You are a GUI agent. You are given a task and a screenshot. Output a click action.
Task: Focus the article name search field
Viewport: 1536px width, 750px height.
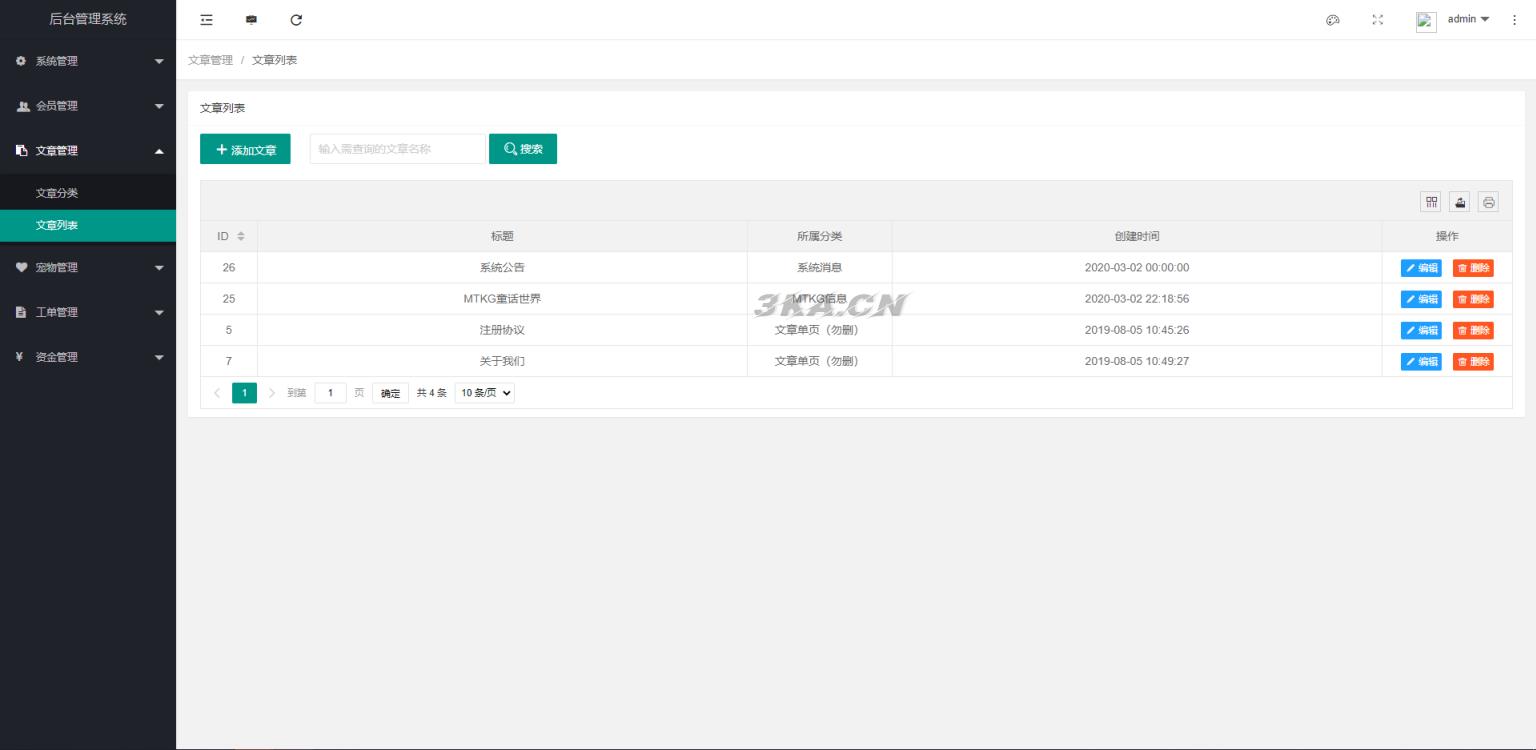point(397,149)
